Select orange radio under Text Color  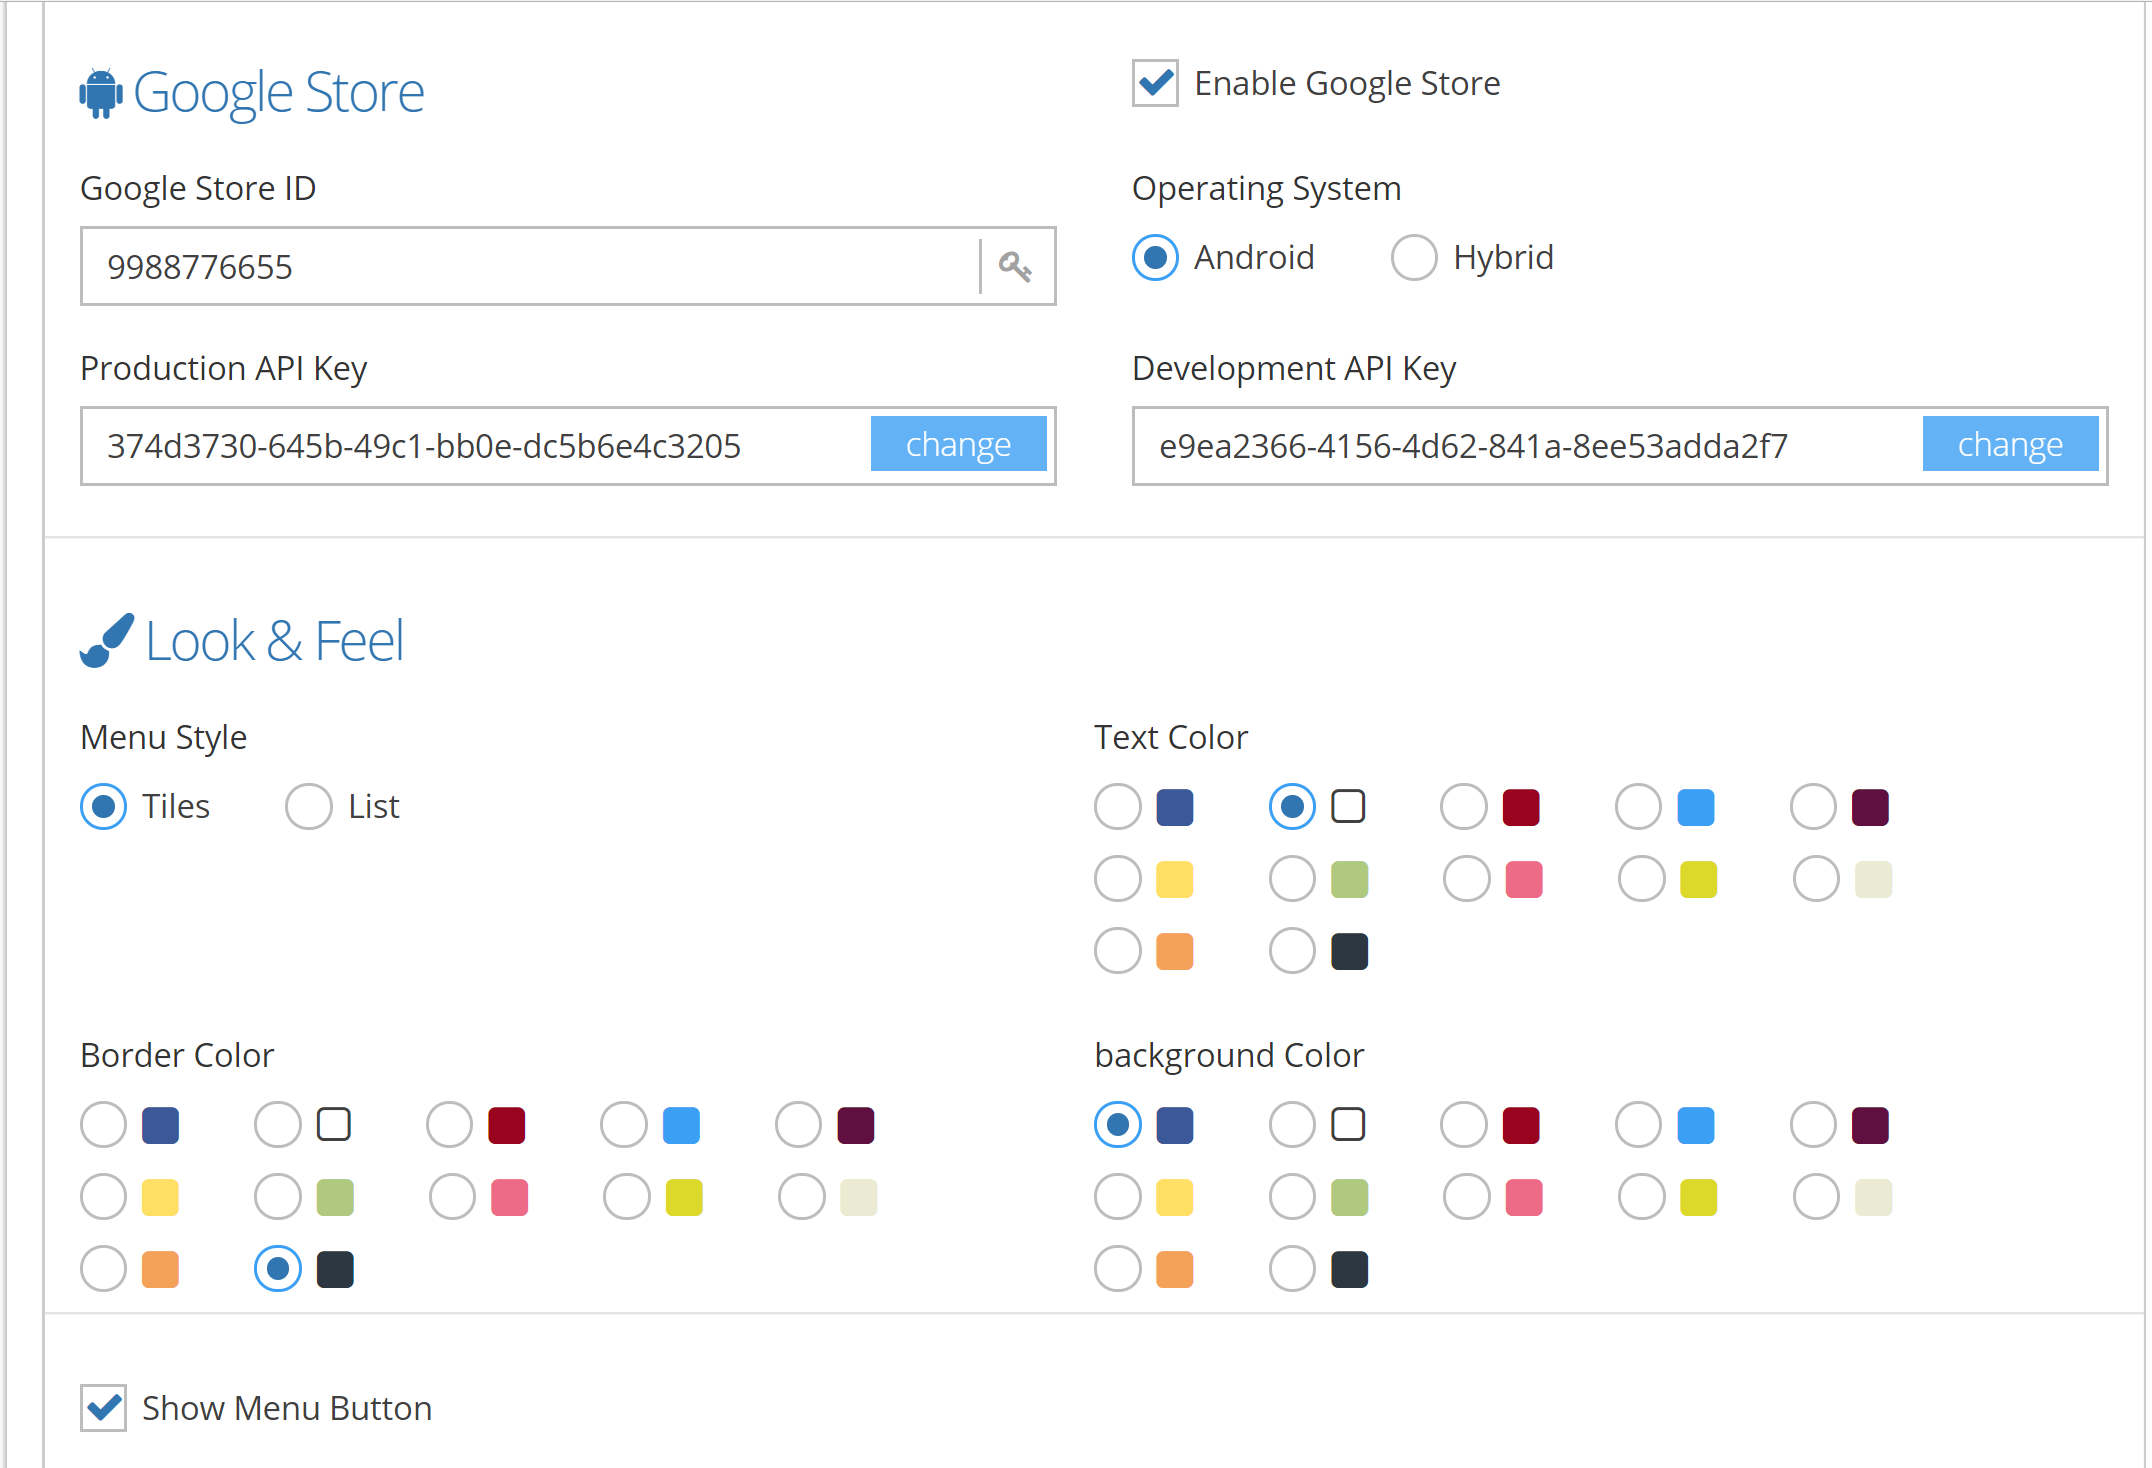point(1117,951)
